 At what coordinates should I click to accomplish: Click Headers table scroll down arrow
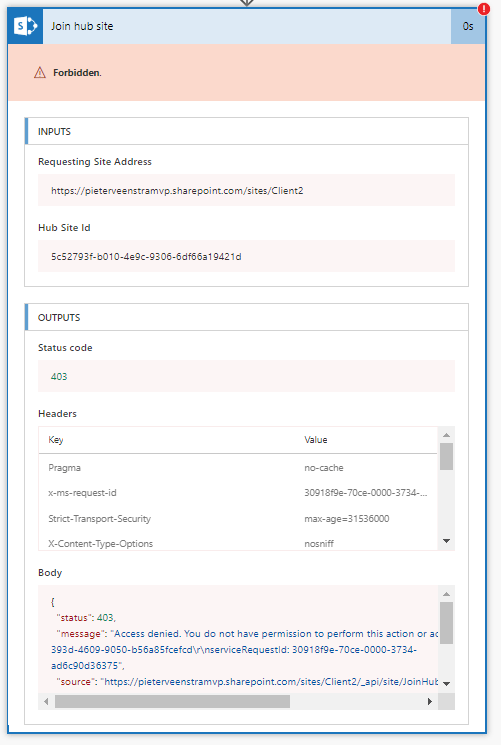click(x=446, y=541)
